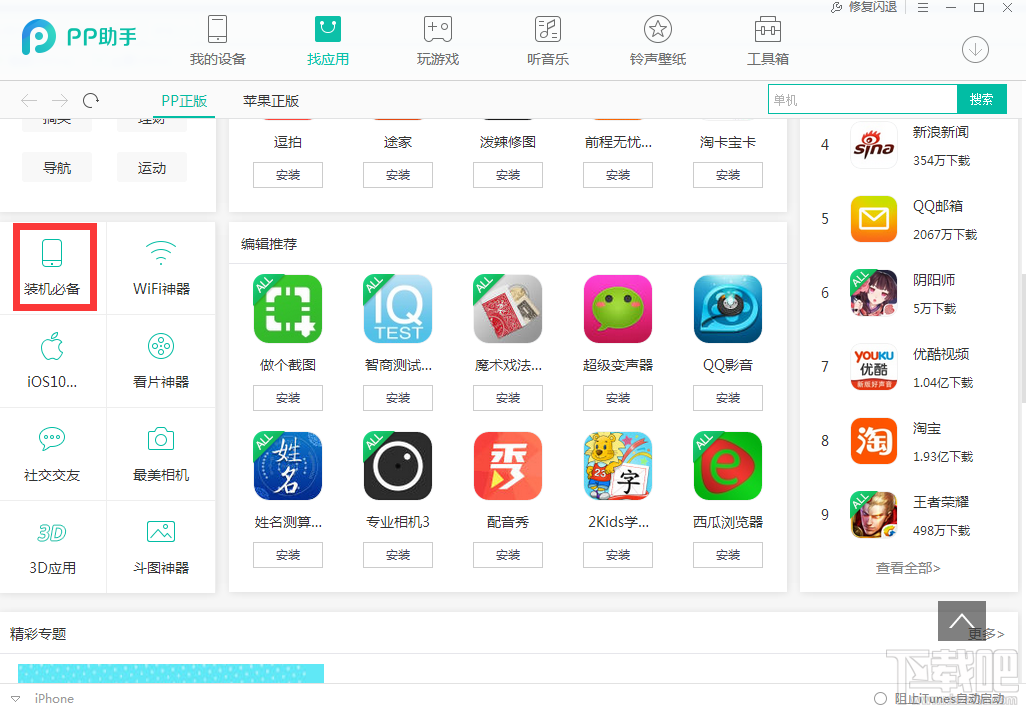Screen dimensions: 1026x710
Task: Expand 更多 in 精彩专题 section
Action: [983, 633]
